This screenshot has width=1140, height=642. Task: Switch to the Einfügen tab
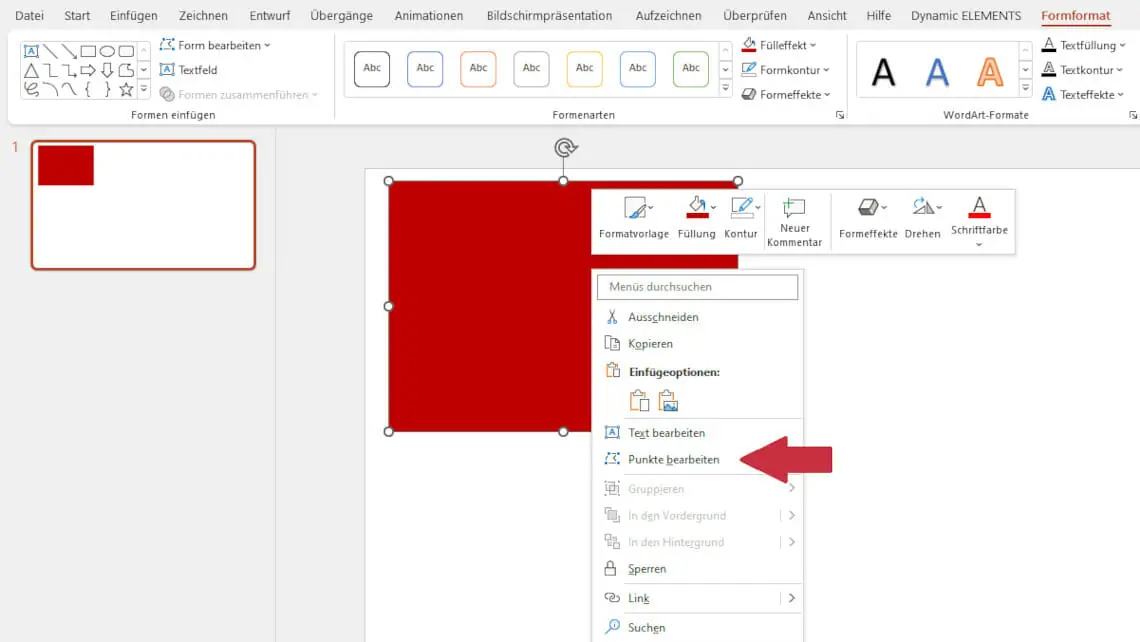coord(134,16)
